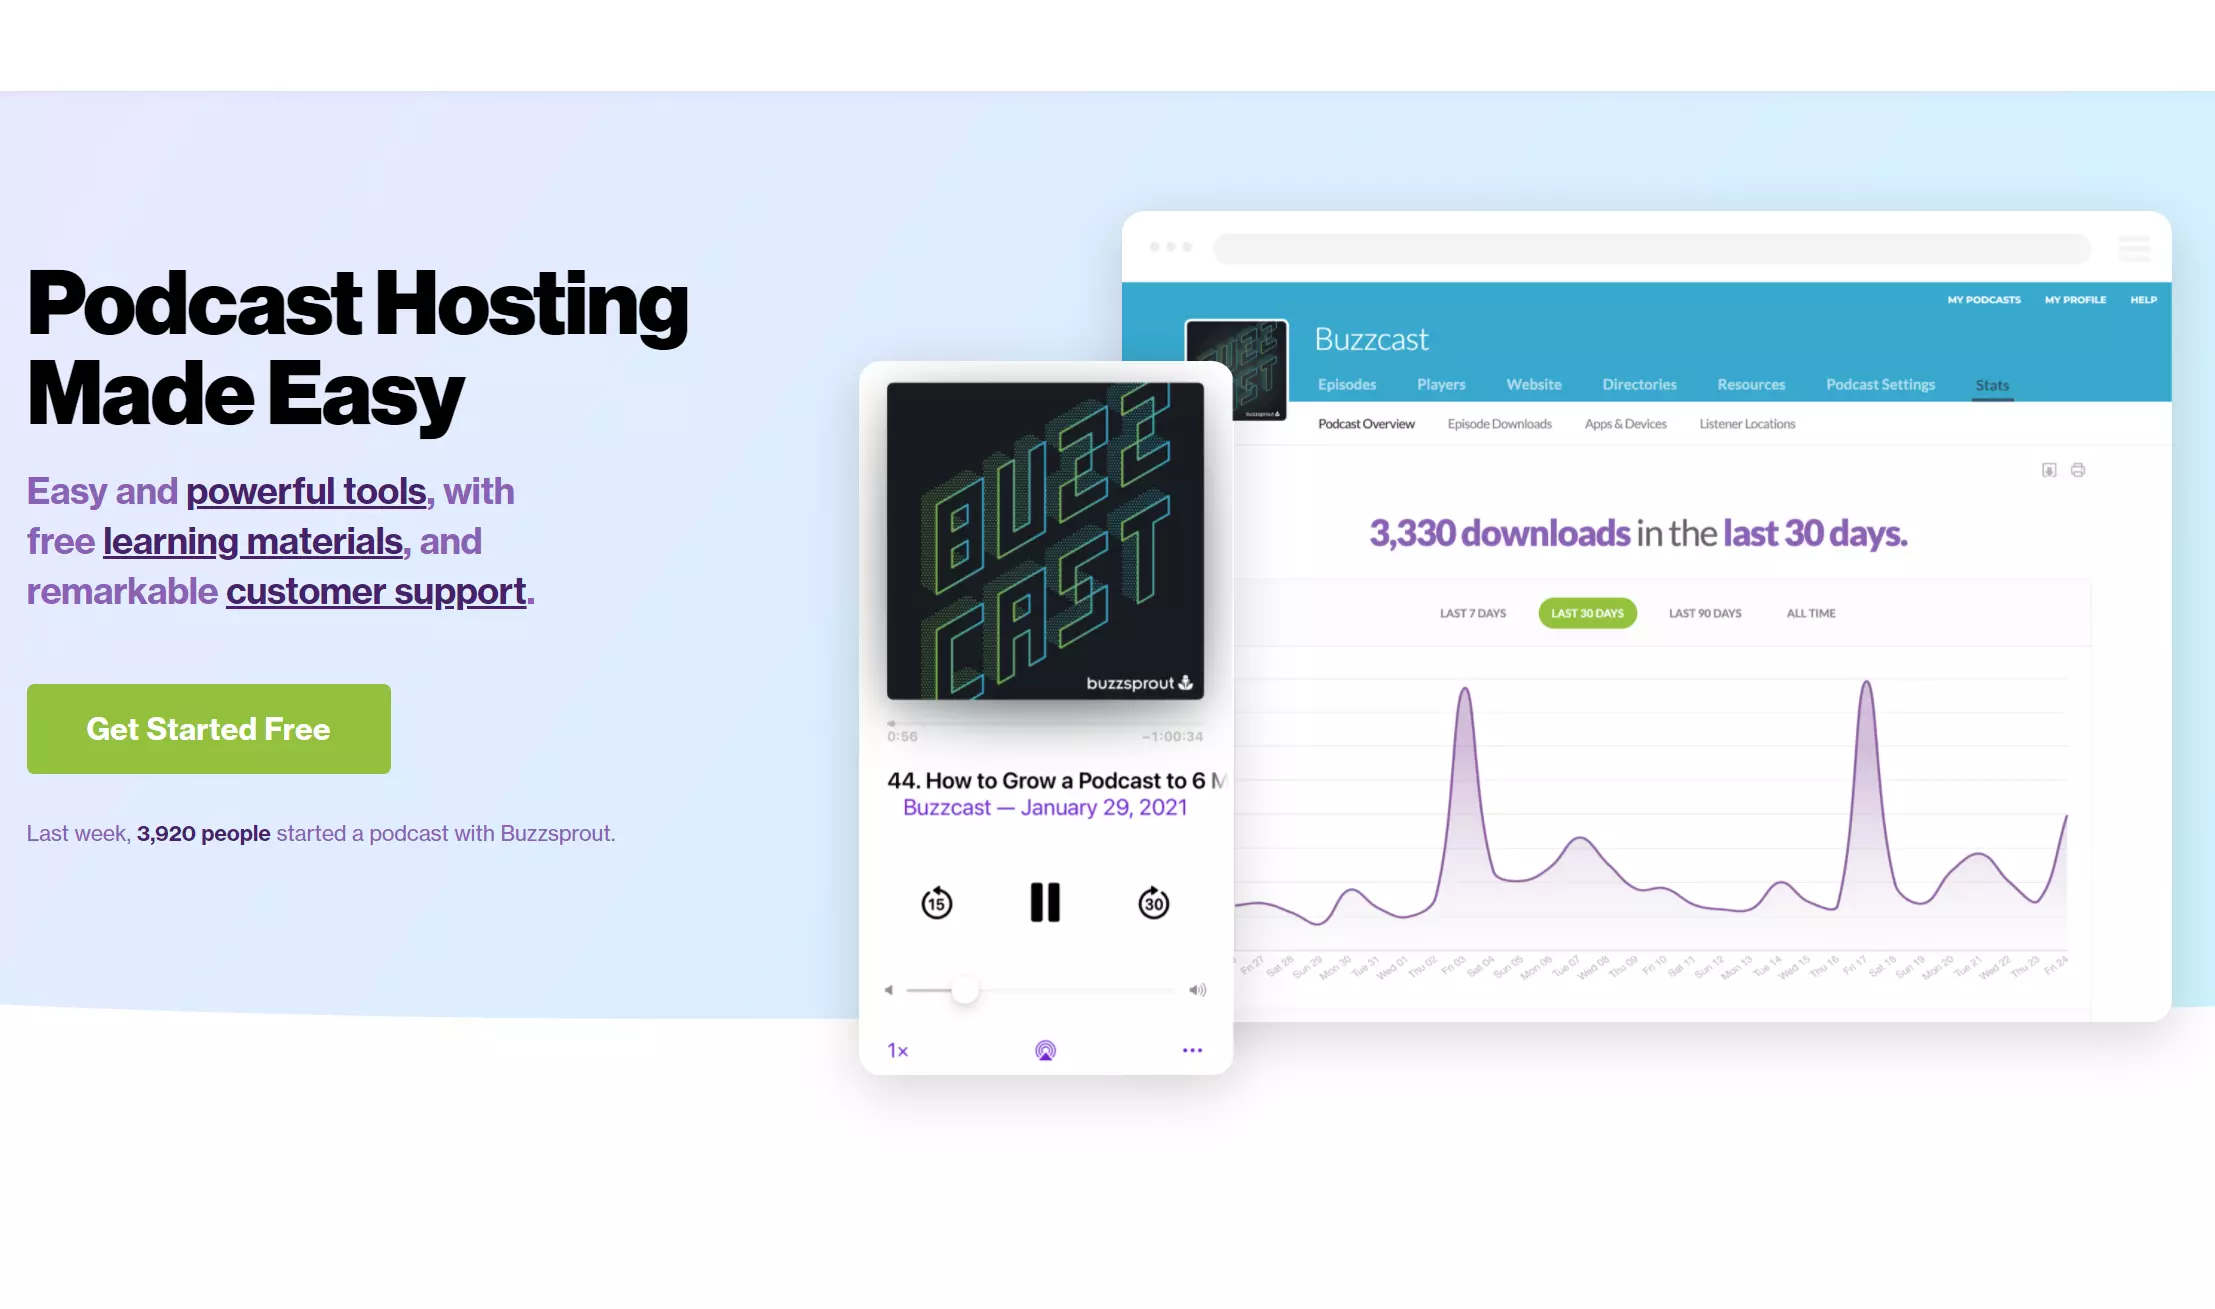Open the Stats tab in Buzzcast dashboard
The image size is (2215, 1309).
tap(1991, 383)
